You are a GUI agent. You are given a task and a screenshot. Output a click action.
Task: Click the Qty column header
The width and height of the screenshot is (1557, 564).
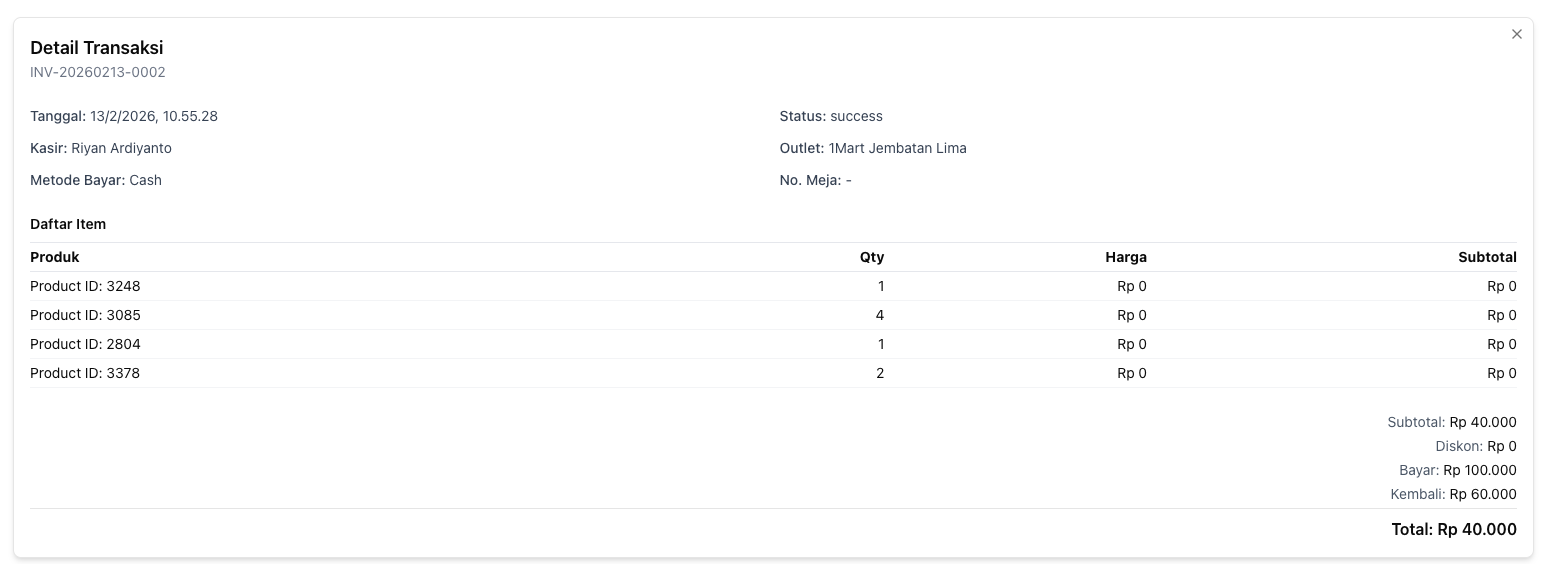[872, 257]
